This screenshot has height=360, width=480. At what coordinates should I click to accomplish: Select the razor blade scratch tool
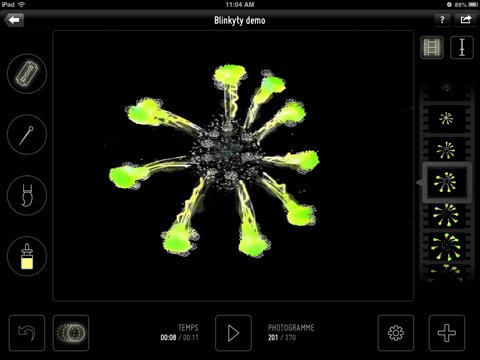tap(27, 74)
